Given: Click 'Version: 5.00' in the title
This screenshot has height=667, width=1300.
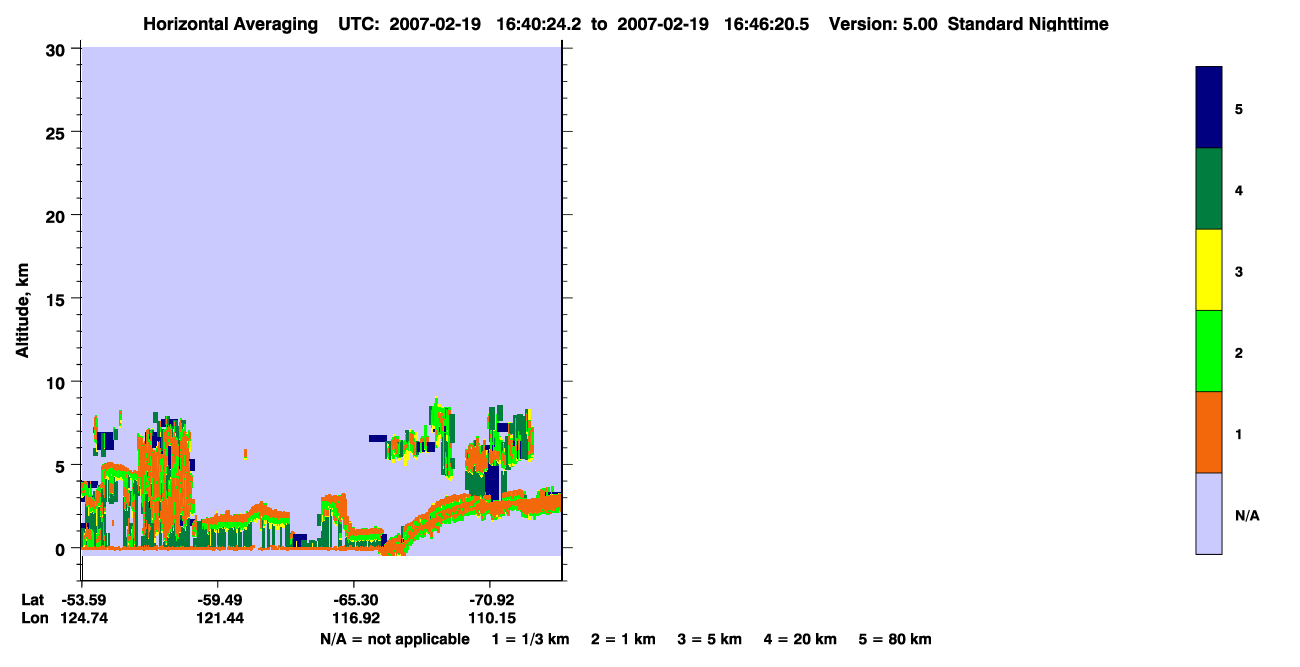Looking at the screenshot, I should coord(883,24).
